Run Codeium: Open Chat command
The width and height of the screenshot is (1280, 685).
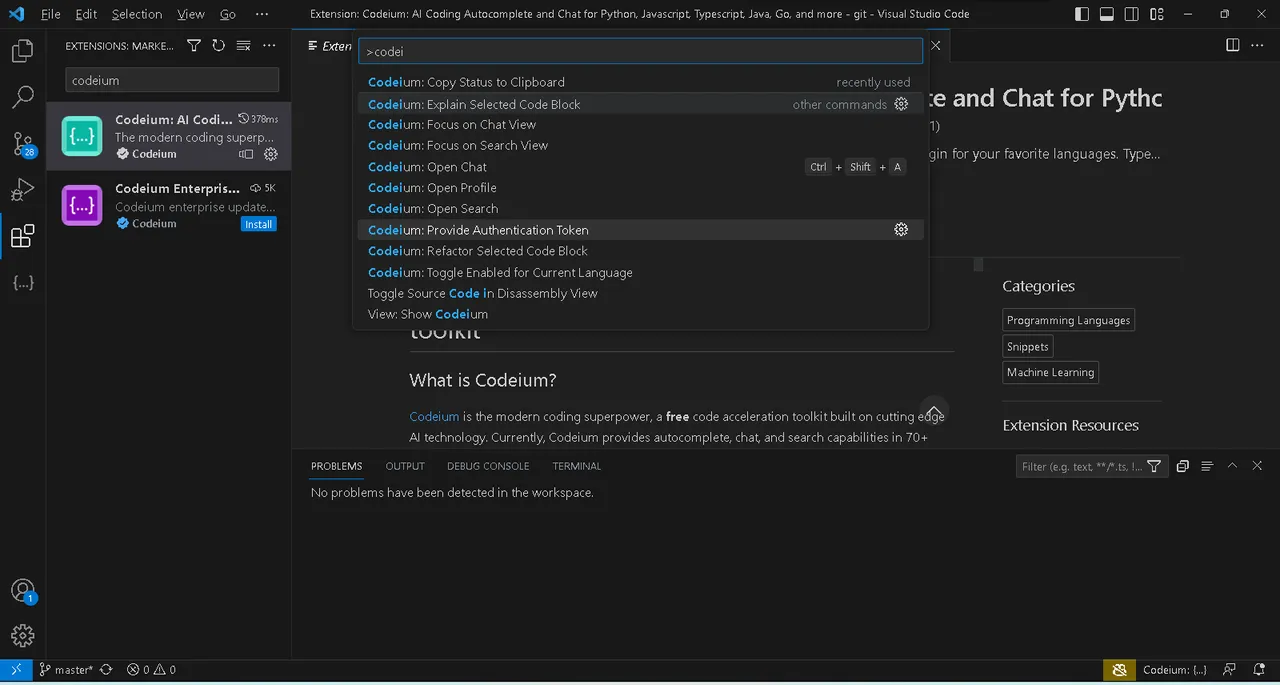click(x=640, y=167)
